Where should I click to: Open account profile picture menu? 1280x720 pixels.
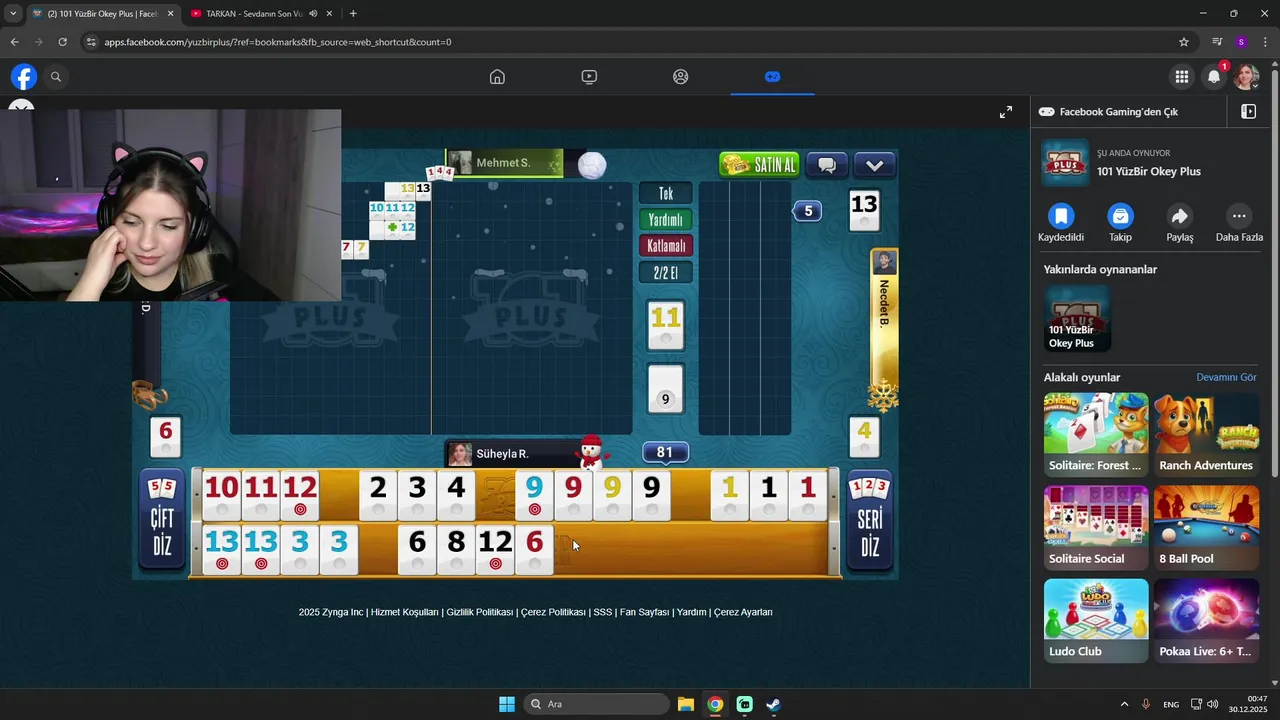point(1246,77)
